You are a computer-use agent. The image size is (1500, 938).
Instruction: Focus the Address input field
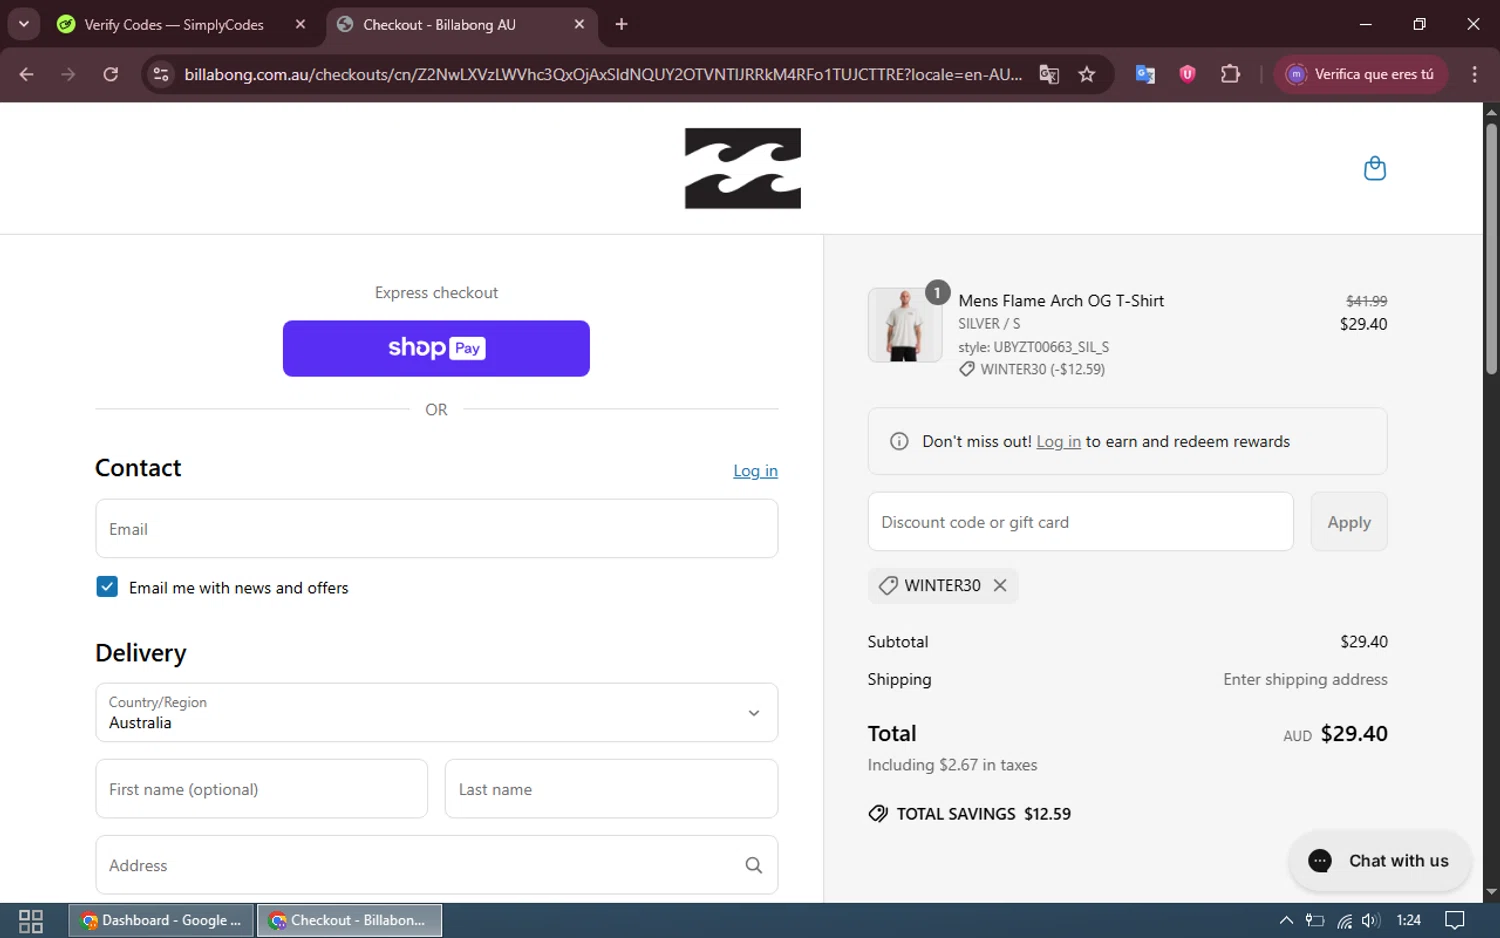436,865
